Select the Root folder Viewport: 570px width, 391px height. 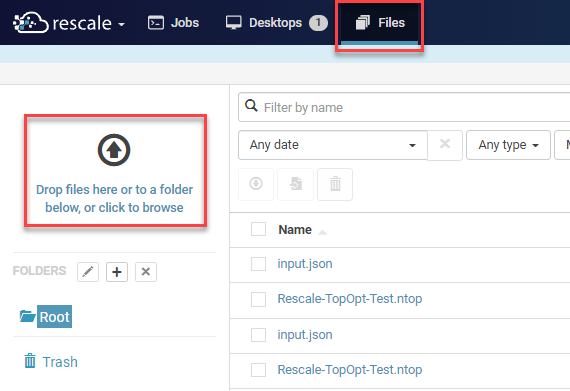click(x=55, y=317)
